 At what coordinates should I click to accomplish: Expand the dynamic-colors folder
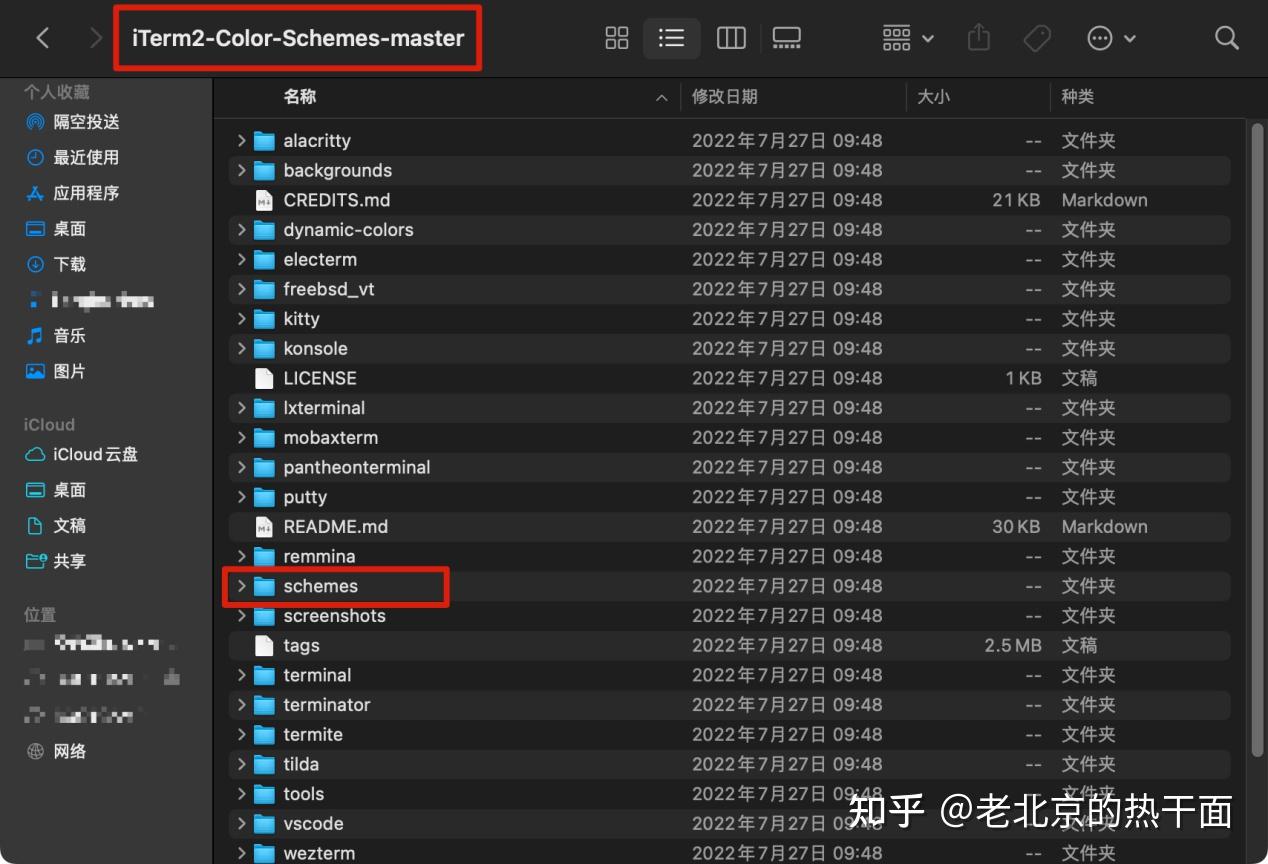click(241, 230)
